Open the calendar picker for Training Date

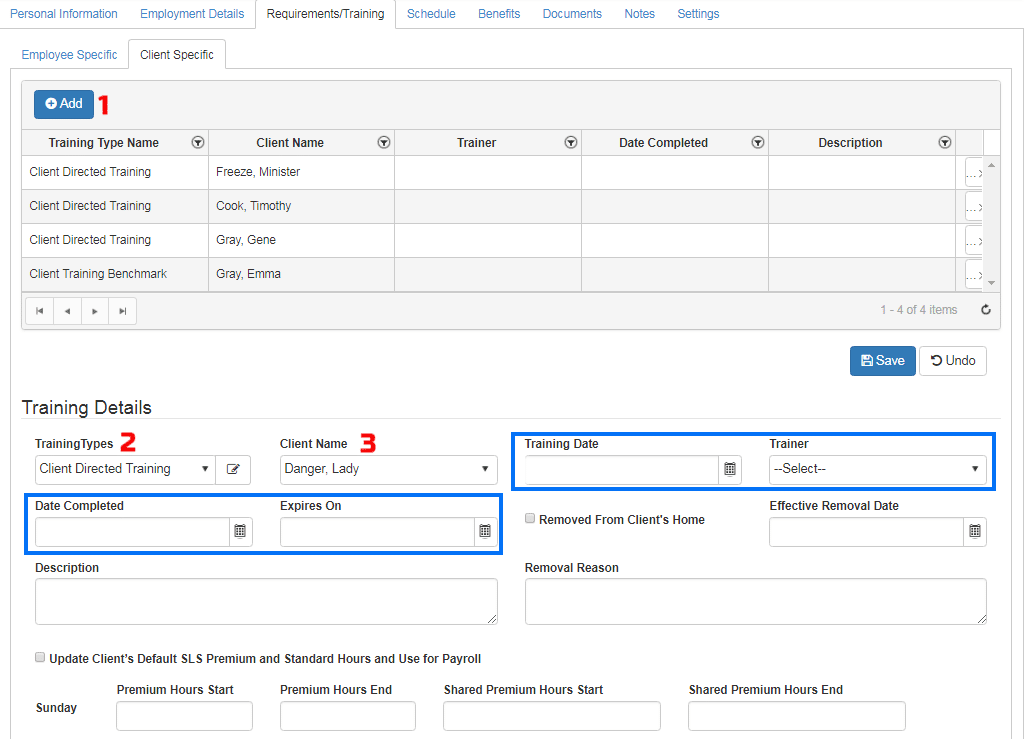pyautogui.click(x=730, y=469)
